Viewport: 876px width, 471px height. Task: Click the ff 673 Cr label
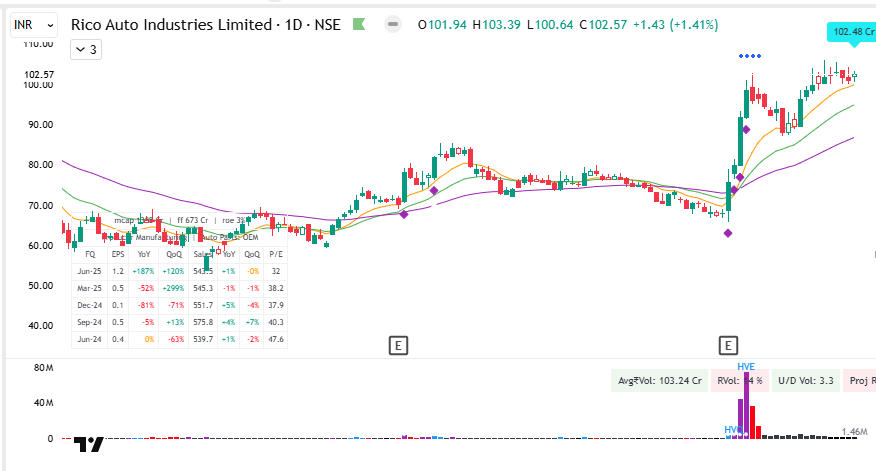click(192, 220)
